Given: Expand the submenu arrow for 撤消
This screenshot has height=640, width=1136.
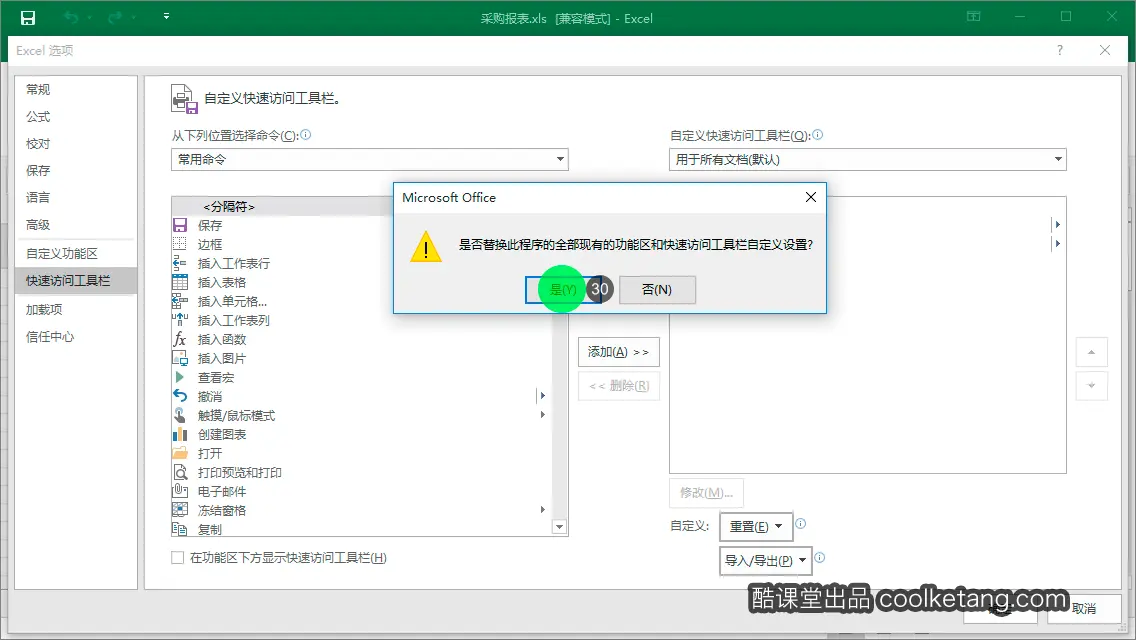Looking at the screenshot, I should click(x=543, y=396).
